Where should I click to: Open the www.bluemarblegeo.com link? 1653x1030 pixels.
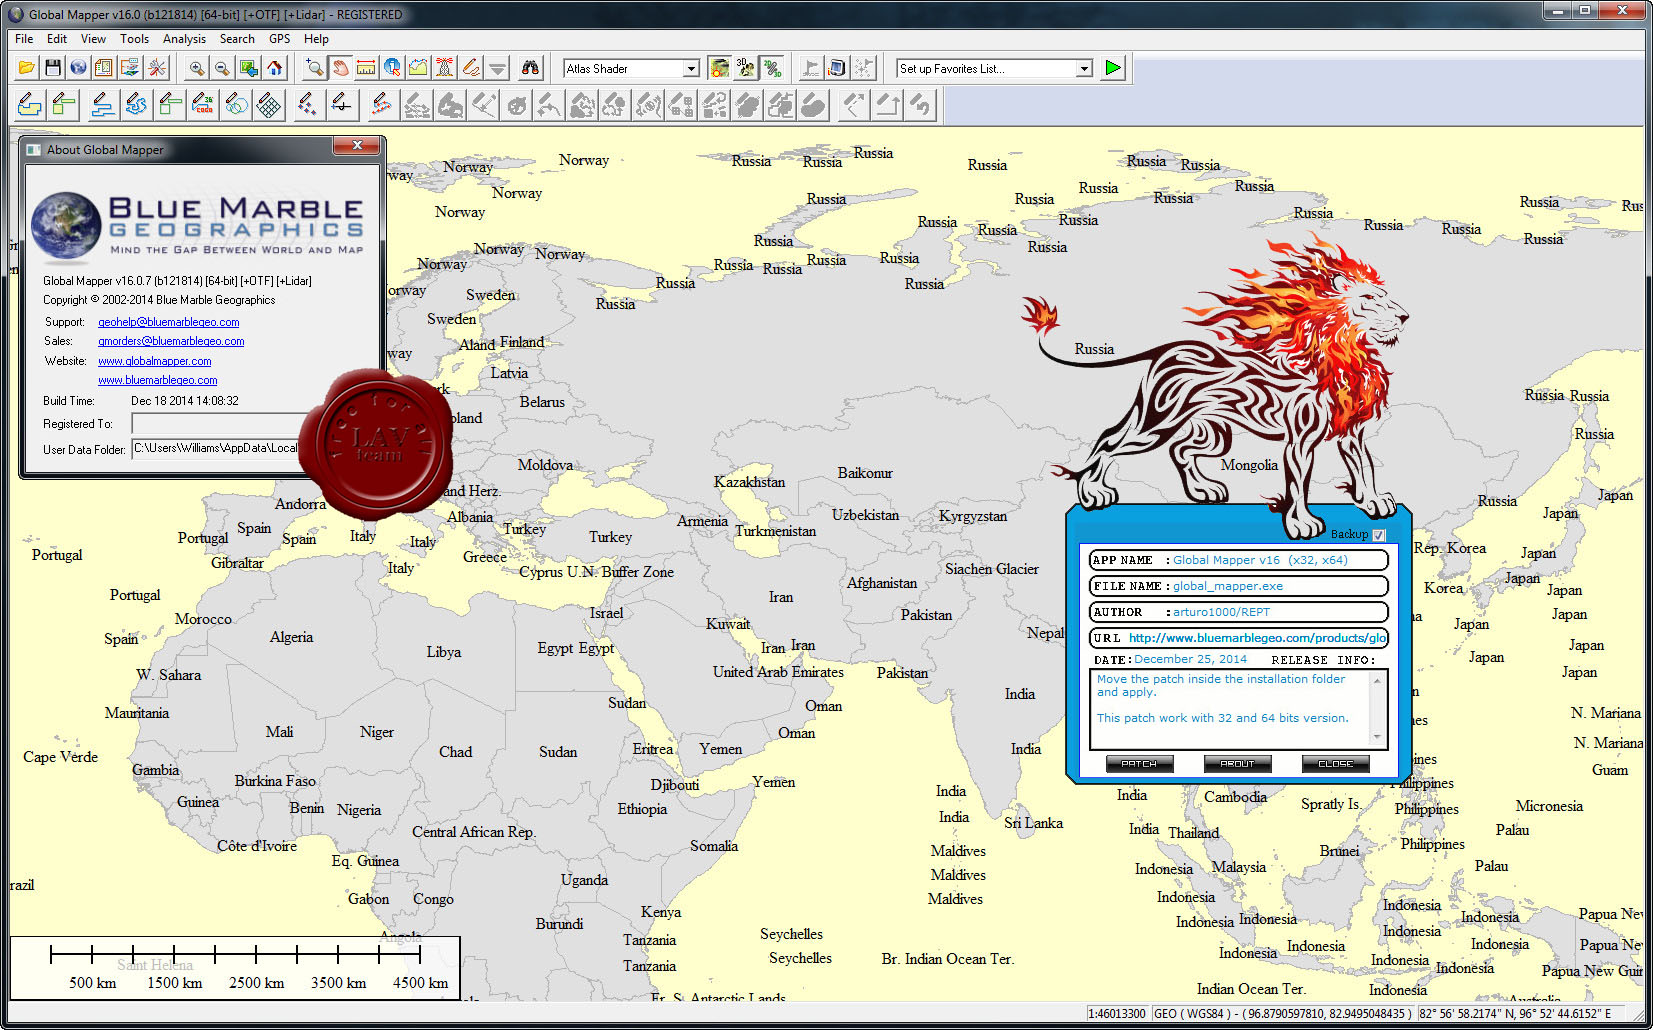click(157, 380)
